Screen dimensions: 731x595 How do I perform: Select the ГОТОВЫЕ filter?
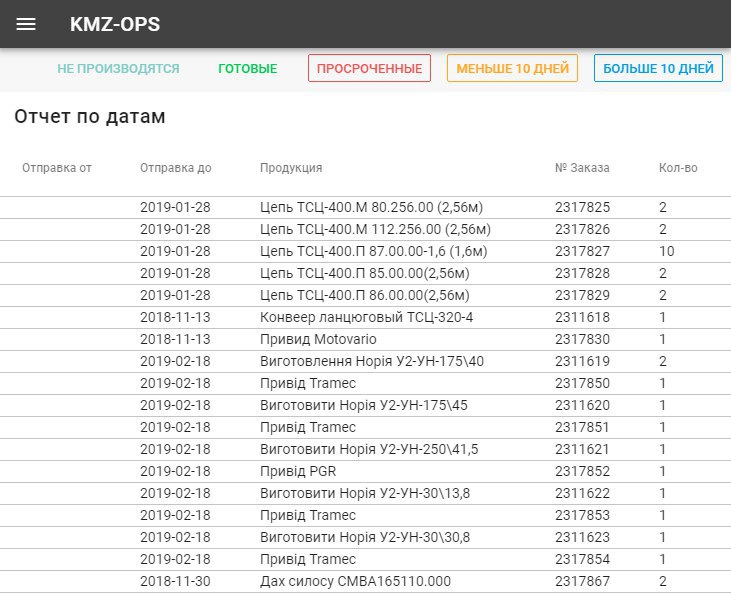[x=248, y=69]
